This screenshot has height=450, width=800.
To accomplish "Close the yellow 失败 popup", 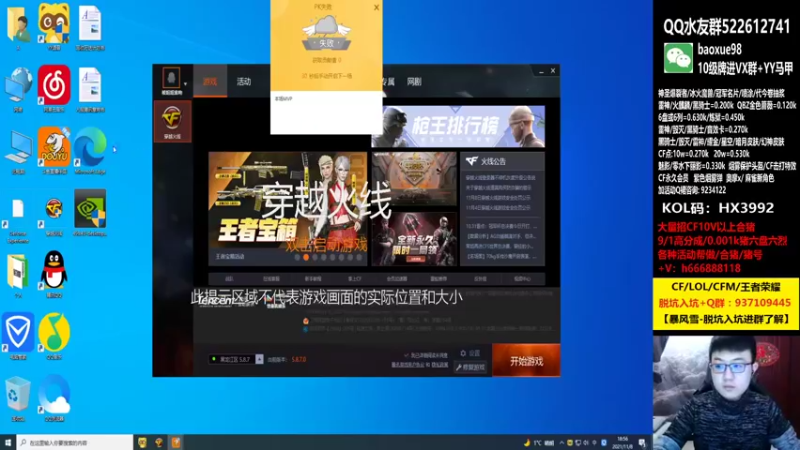I will [x=377, y=7].
